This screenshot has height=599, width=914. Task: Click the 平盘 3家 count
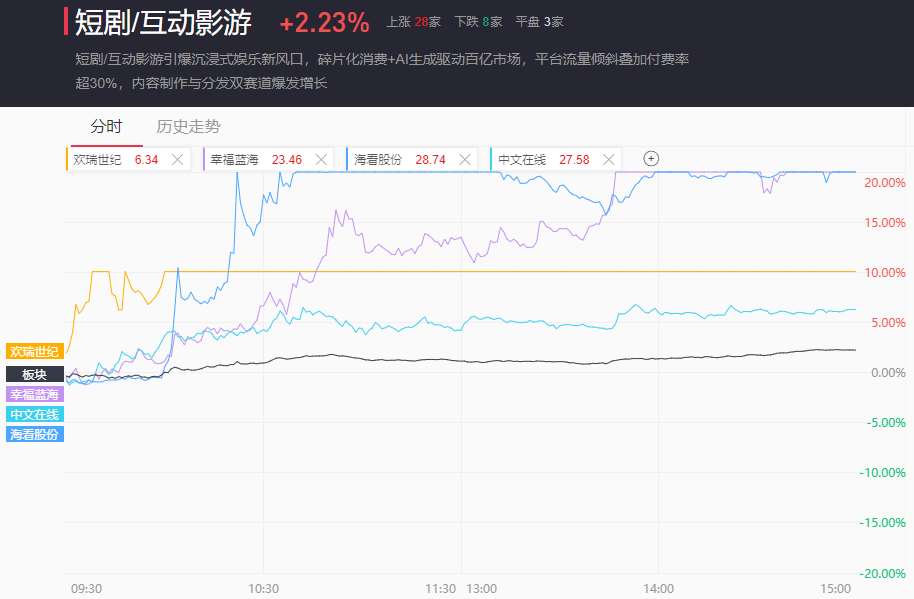539,21
